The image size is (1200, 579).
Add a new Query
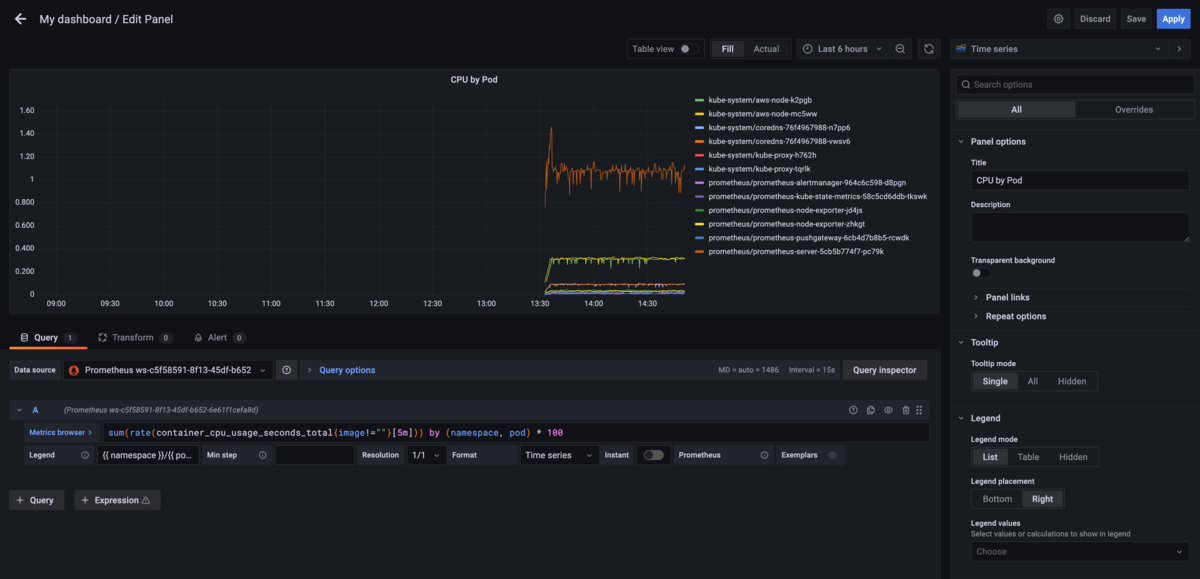pyautogui.click(x=38, y=500)
